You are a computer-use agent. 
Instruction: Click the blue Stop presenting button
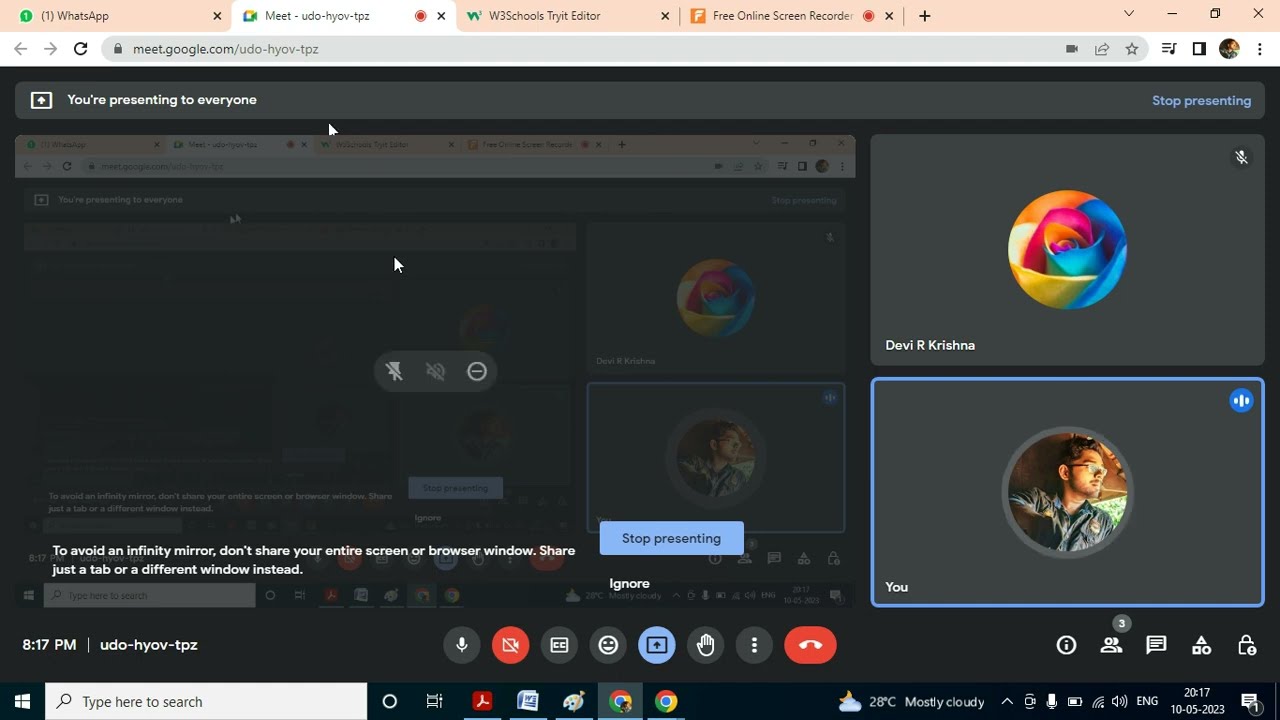(671, 538)
